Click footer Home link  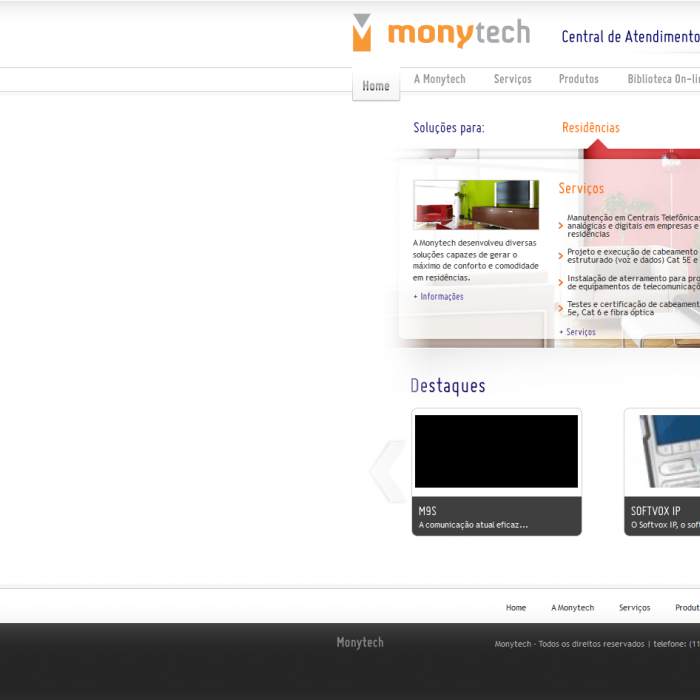(516, 608)
